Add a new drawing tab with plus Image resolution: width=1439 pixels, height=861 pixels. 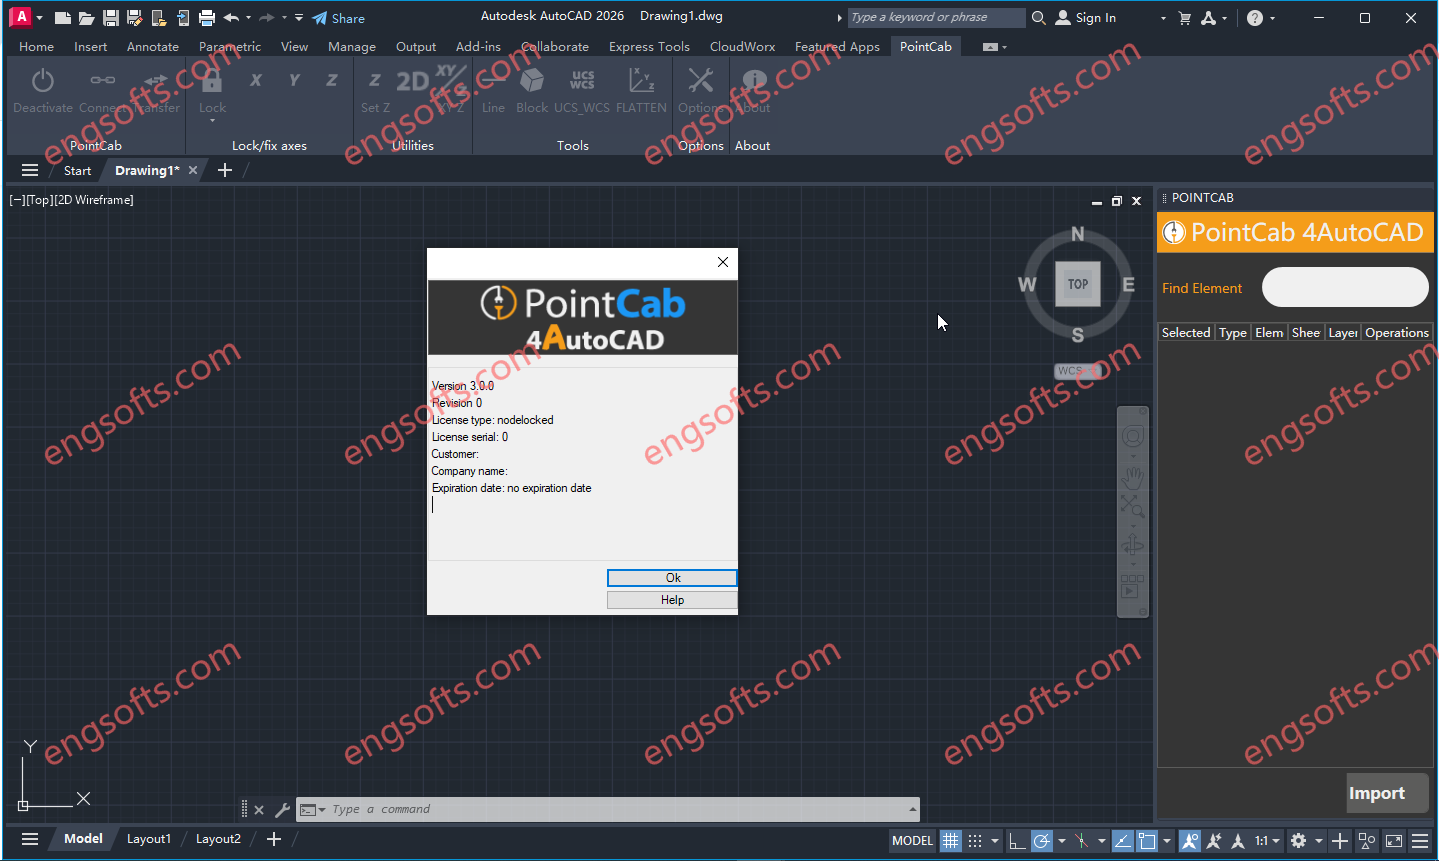click(225, 171)
